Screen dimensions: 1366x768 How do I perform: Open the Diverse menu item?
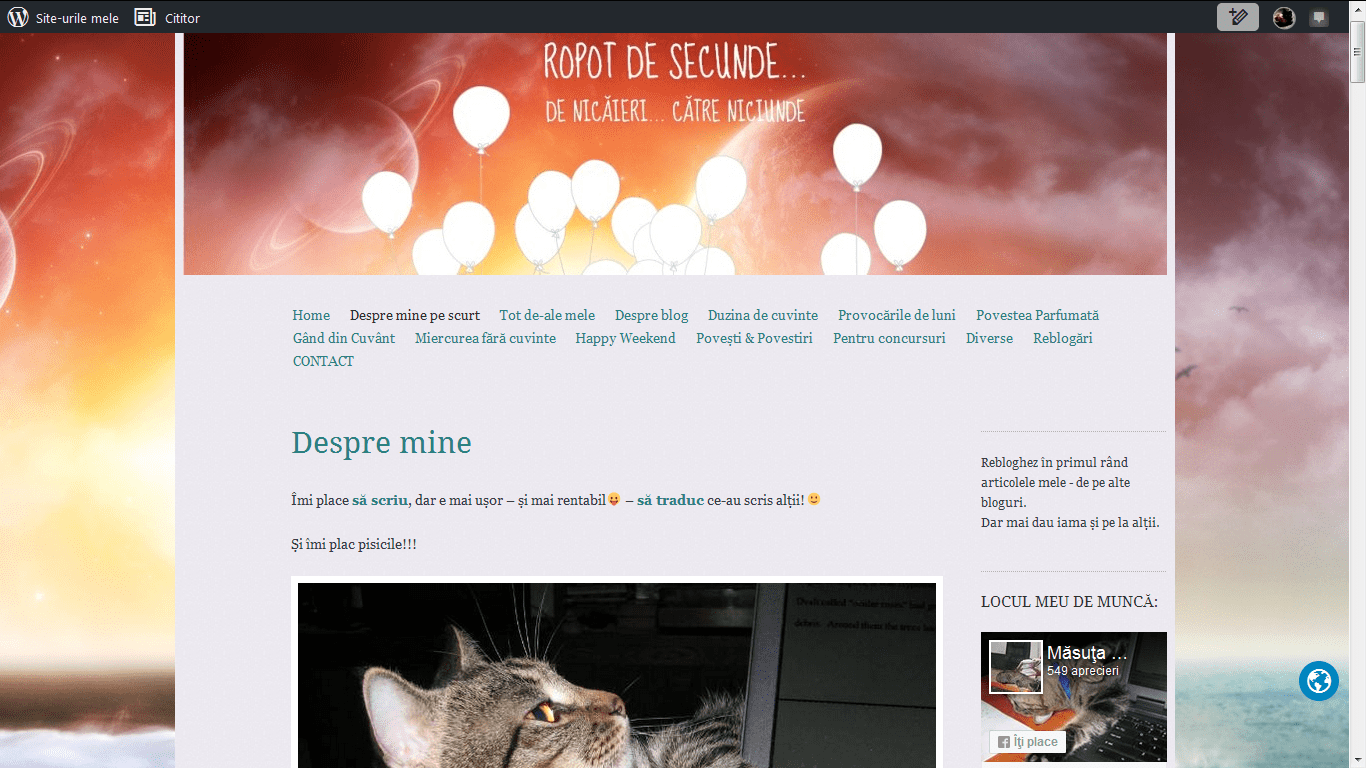coord(989,338)
